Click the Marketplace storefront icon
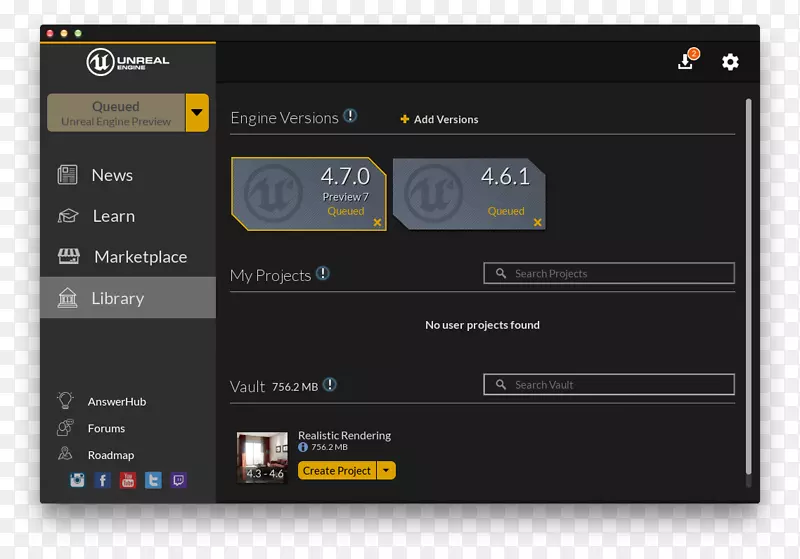This screenshot has width=800, height=559. [x=68, y=256]
